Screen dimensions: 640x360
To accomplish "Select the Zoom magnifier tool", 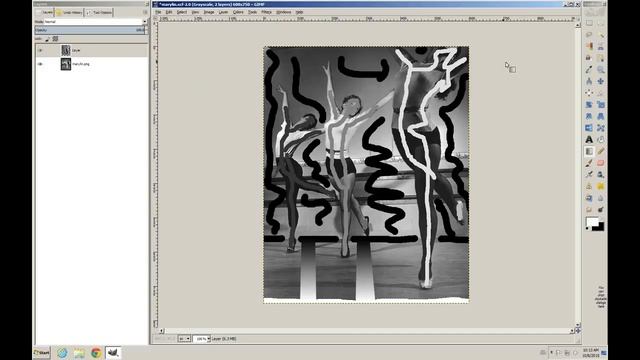I will (600, 69).
